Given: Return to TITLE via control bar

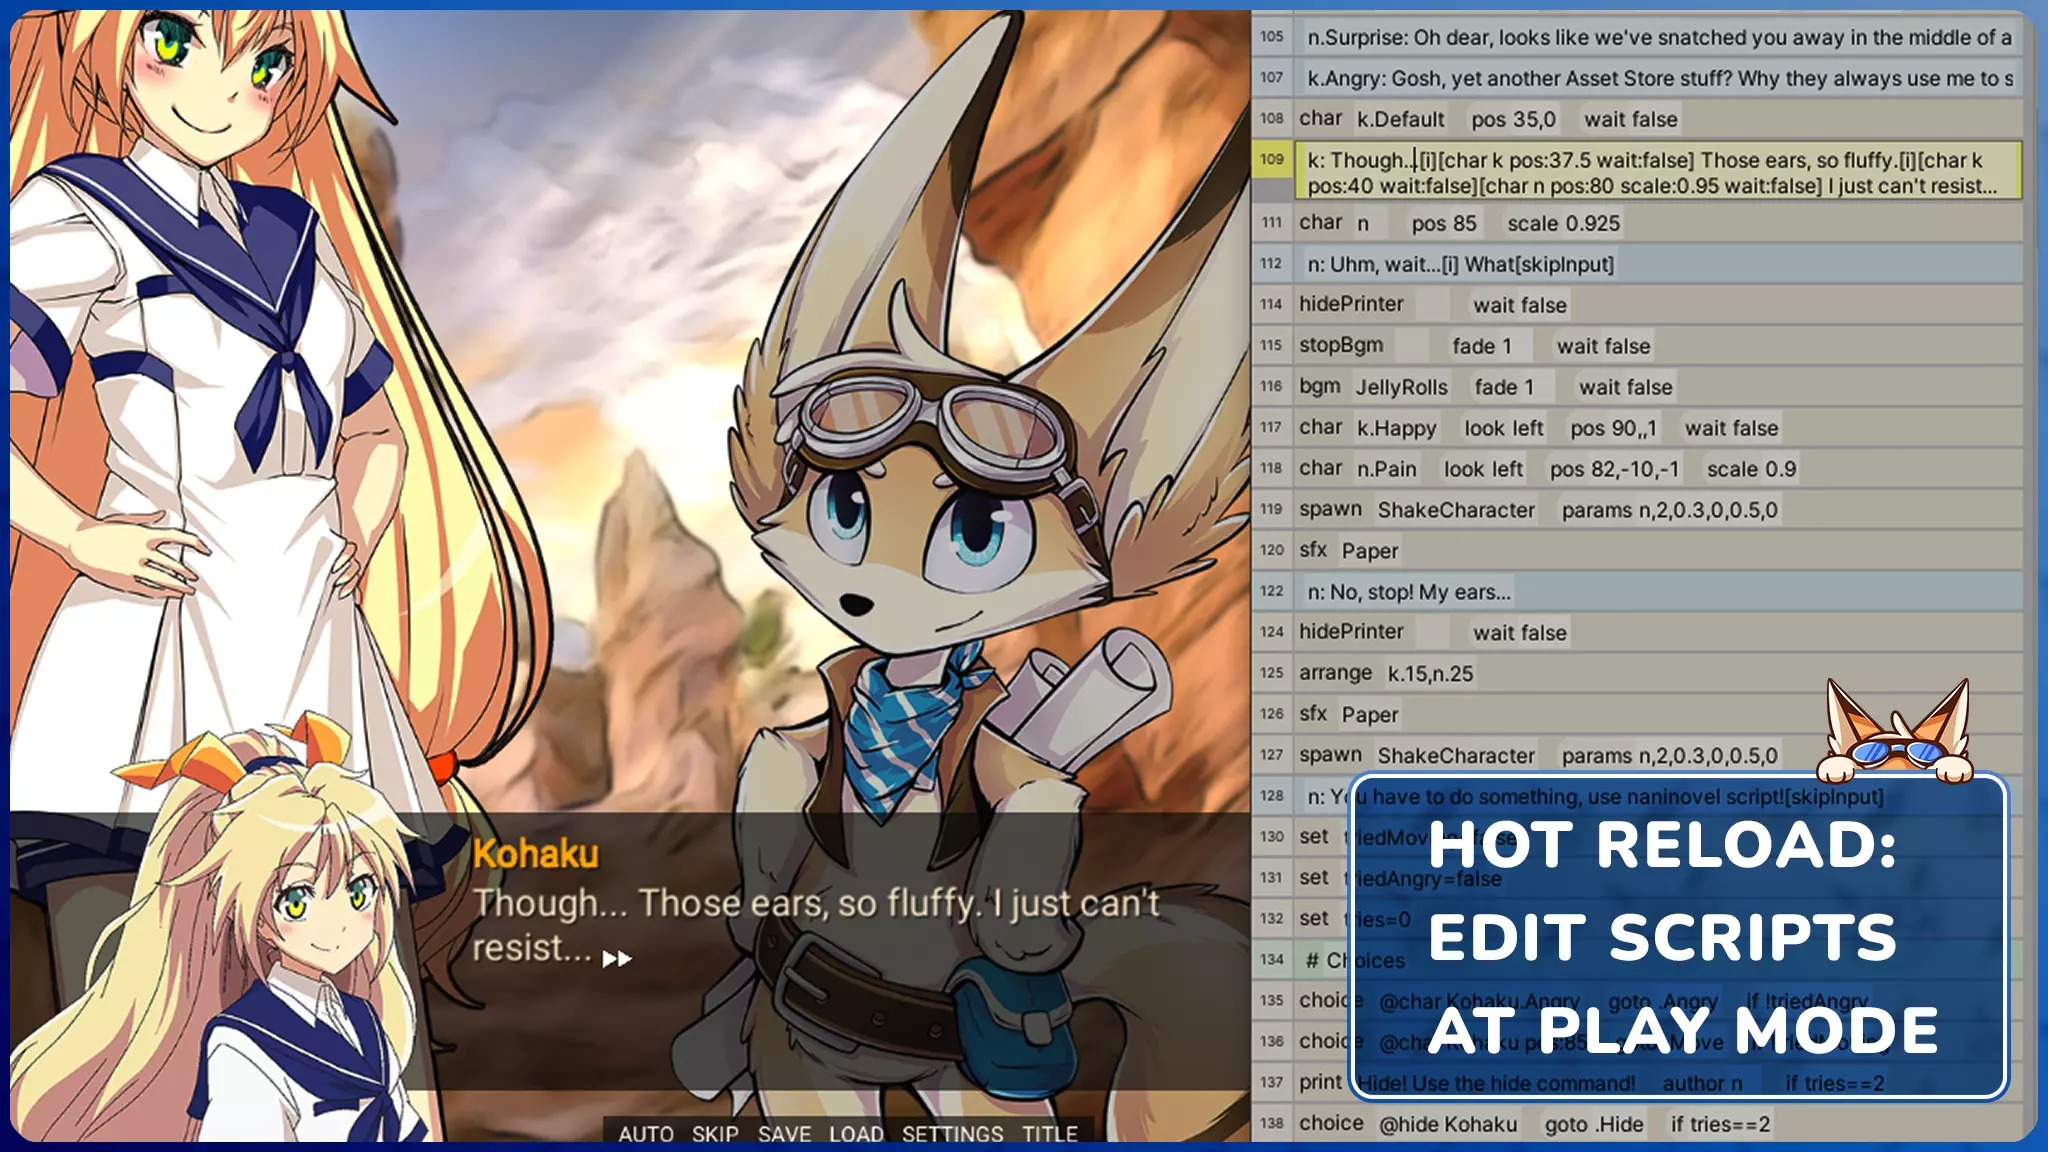Looking at the screenshot, I should tap(1049, 1134).
